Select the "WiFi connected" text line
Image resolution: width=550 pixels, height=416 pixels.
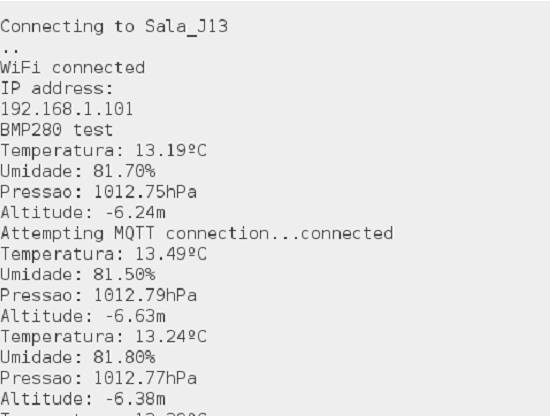tap(73, 67)
